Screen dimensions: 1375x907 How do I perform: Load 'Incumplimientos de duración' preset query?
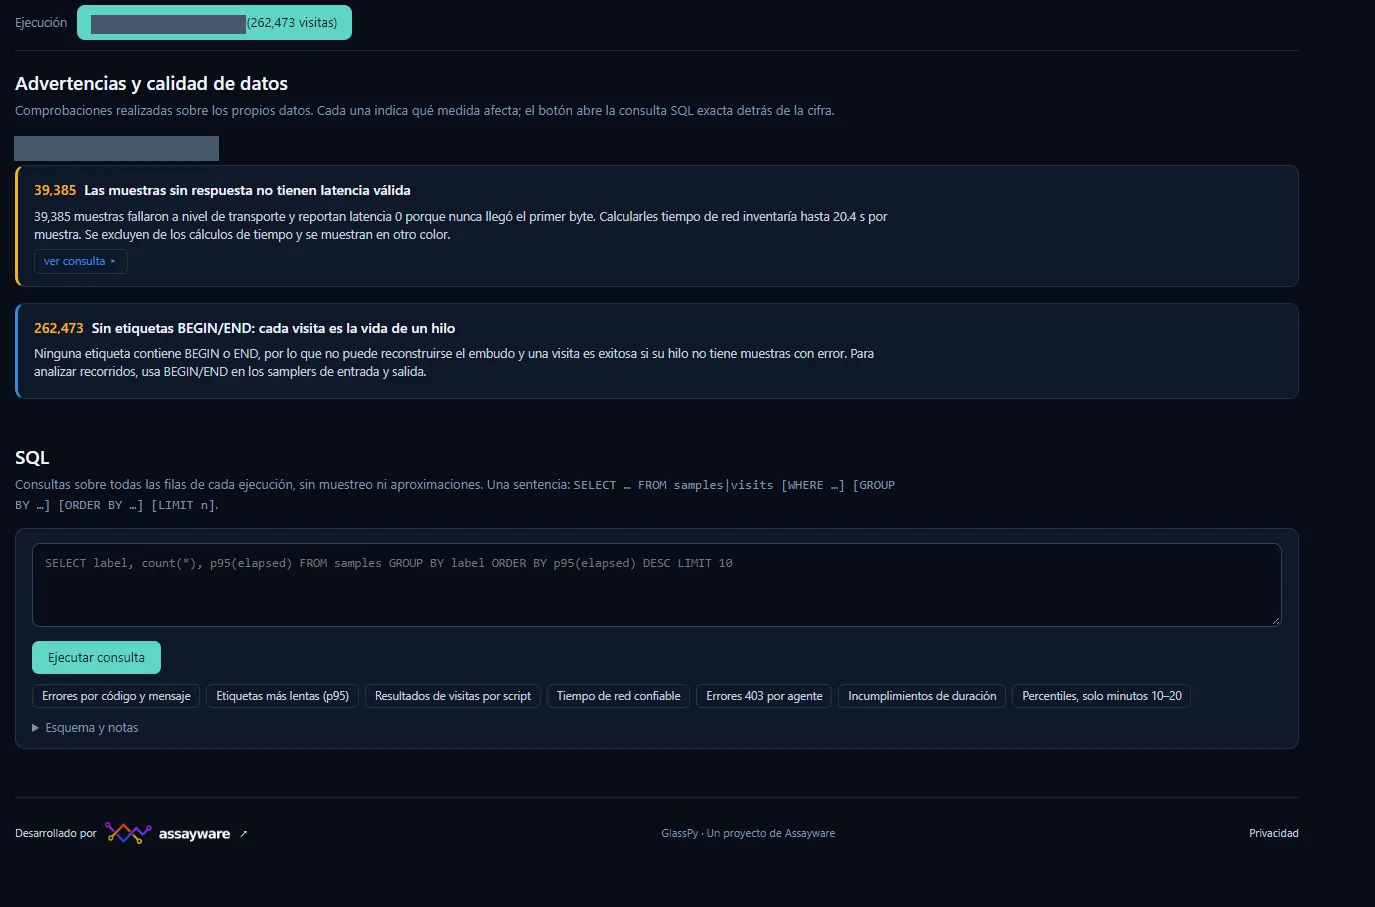[922, 696]
